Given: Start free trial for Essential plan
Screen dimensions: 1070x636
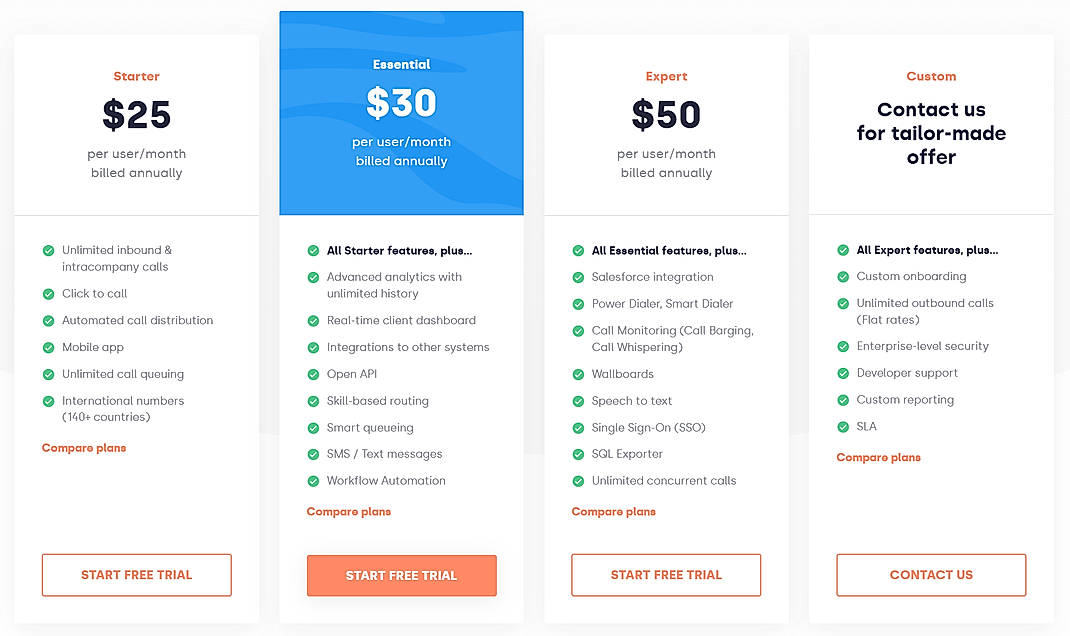Looking at the screenshot, I should pos(401,575).
